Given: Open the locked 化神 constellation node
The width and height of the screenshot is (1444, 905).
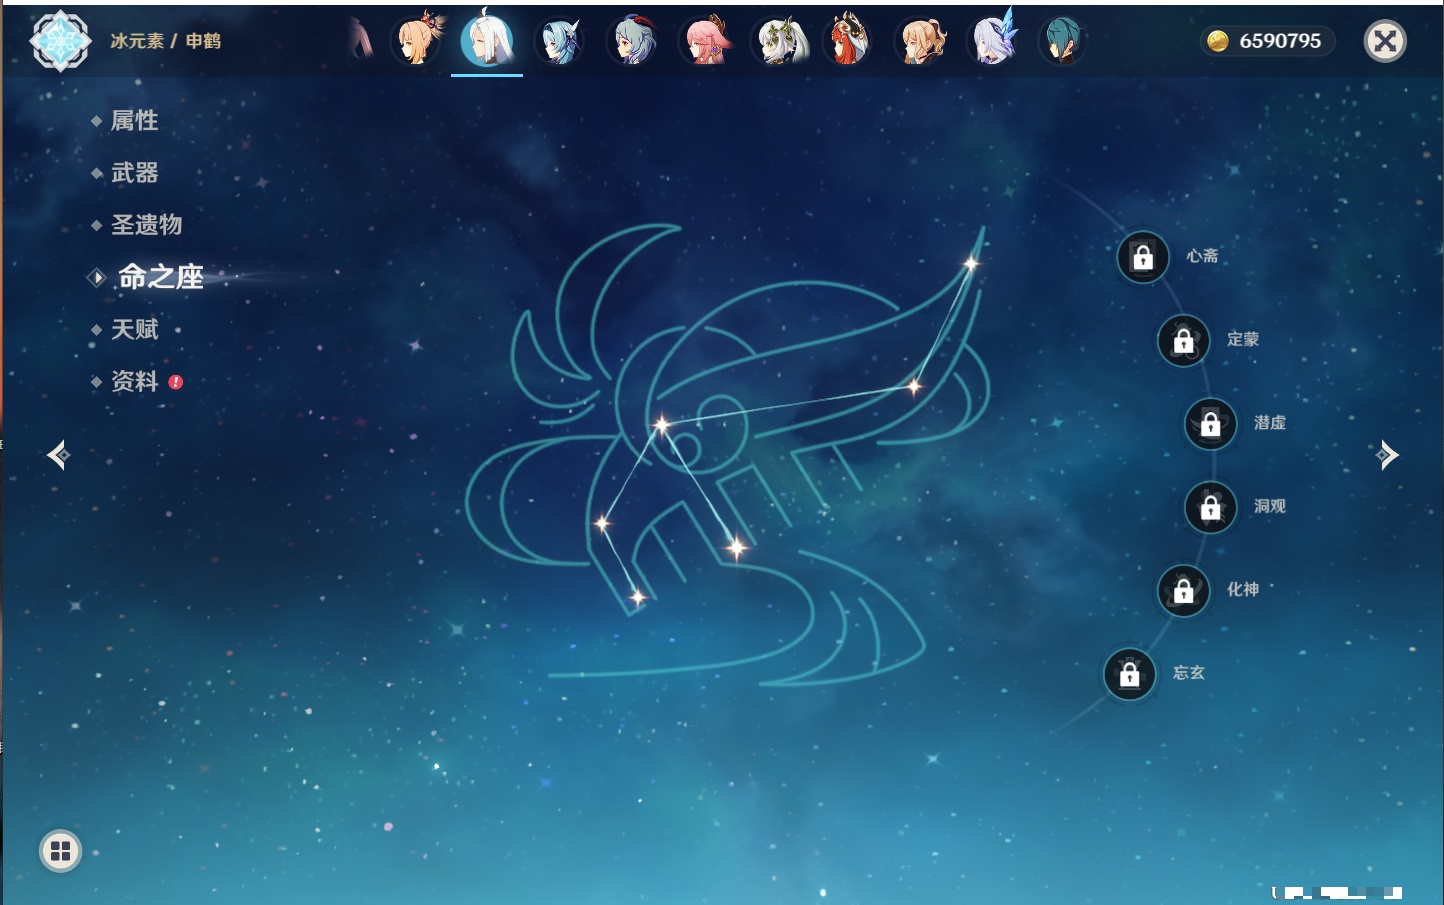Looking at the screenshot, I should pyautogui.click(x=1183, y=591).
